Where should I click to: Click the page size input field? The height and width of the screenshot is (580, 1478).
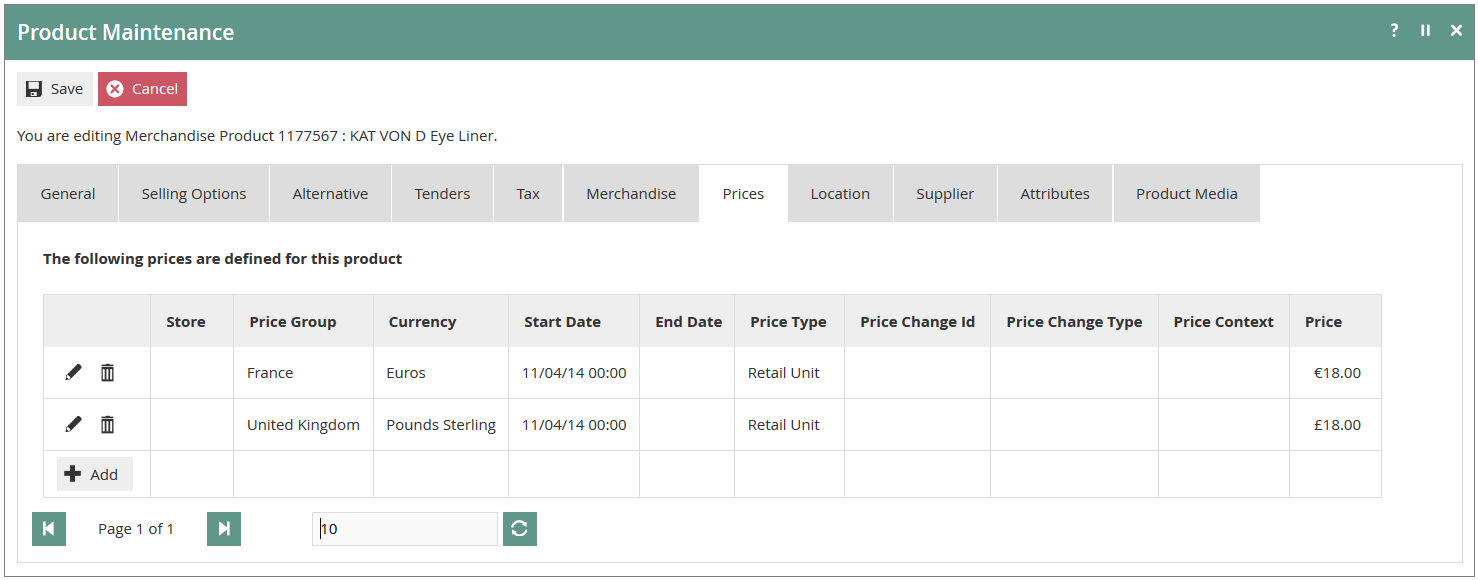point(405,529)
